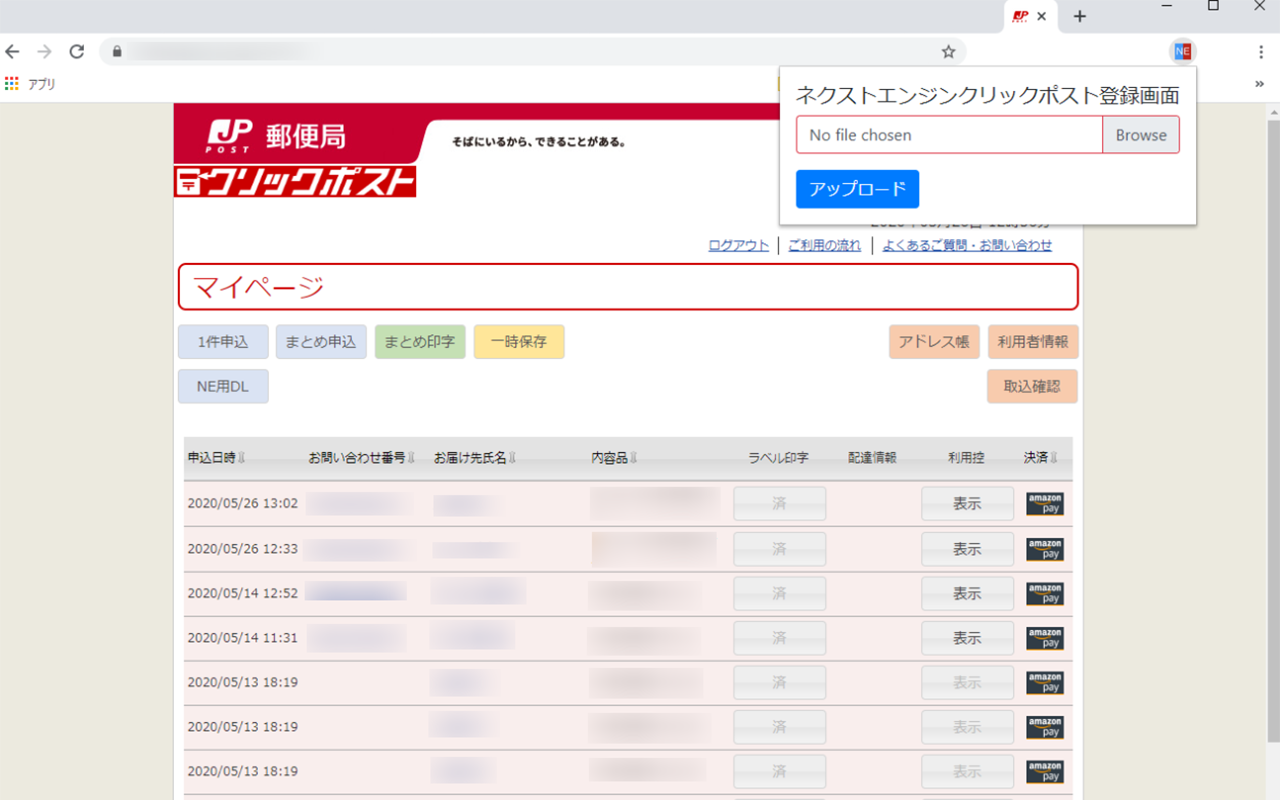
Task: Expand the bookmarks overflow chevron
Action: click(1259, 85)
